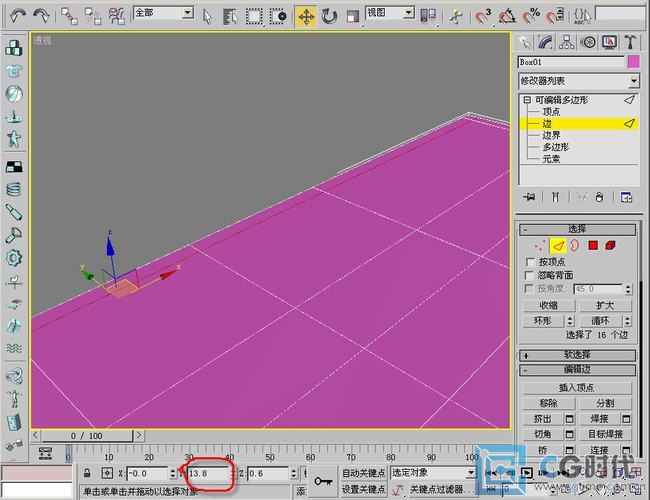Open the Modify panel tab
This screenshot has width=650, height=500.
546,42
